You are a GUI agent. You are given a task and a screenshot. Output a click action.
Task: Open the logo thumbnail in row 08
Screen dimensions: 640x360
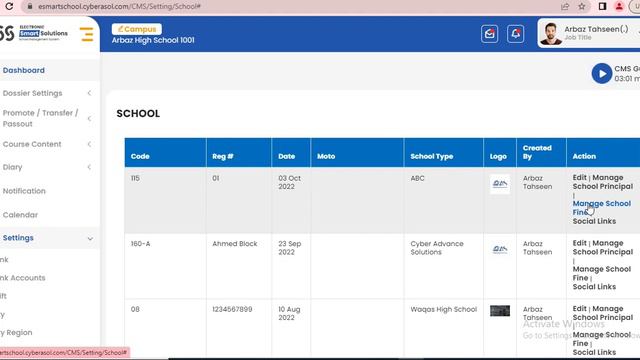pos(500,311)
